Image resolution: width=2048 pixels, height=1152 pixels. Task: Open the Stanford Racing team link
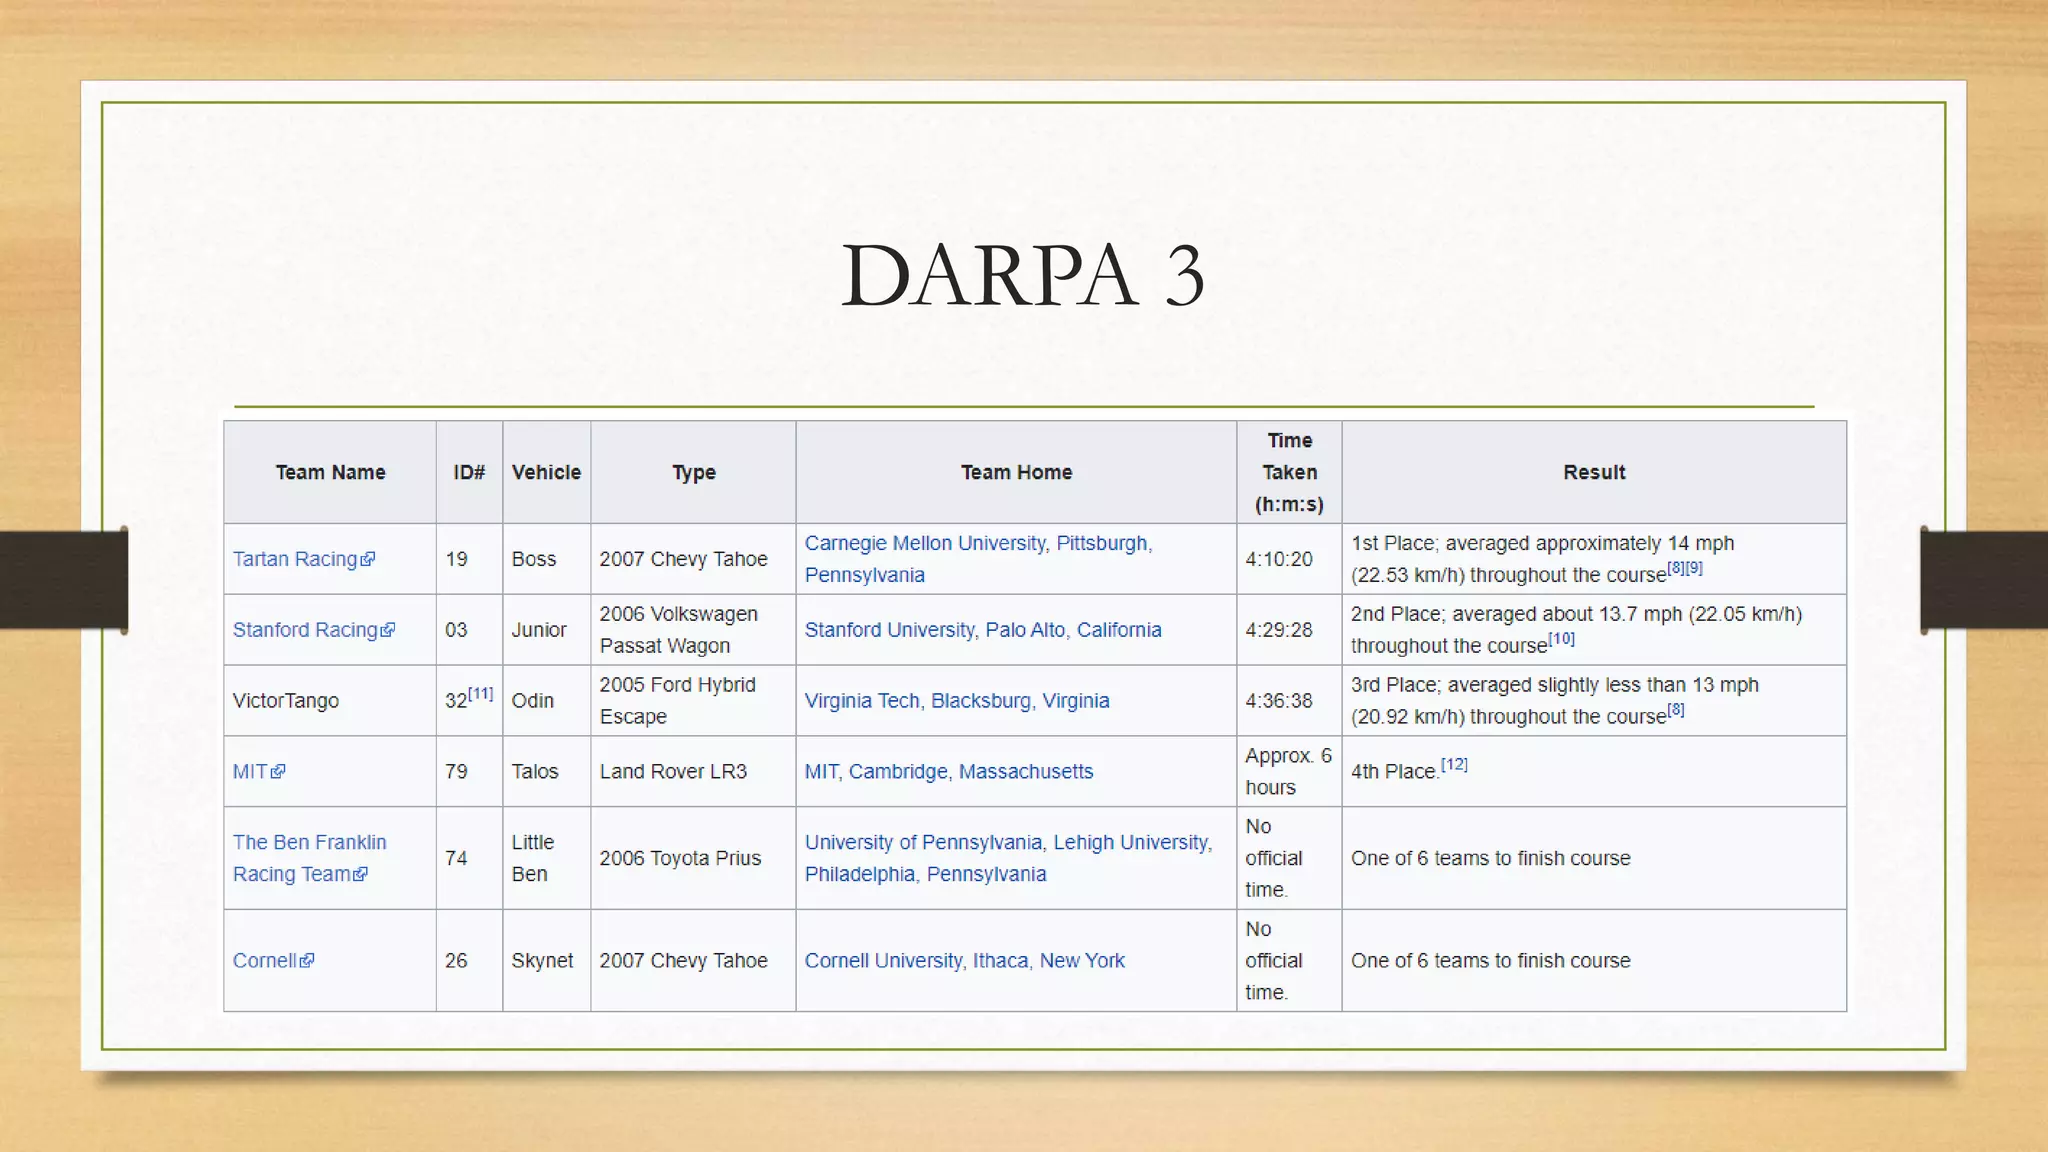304,630
